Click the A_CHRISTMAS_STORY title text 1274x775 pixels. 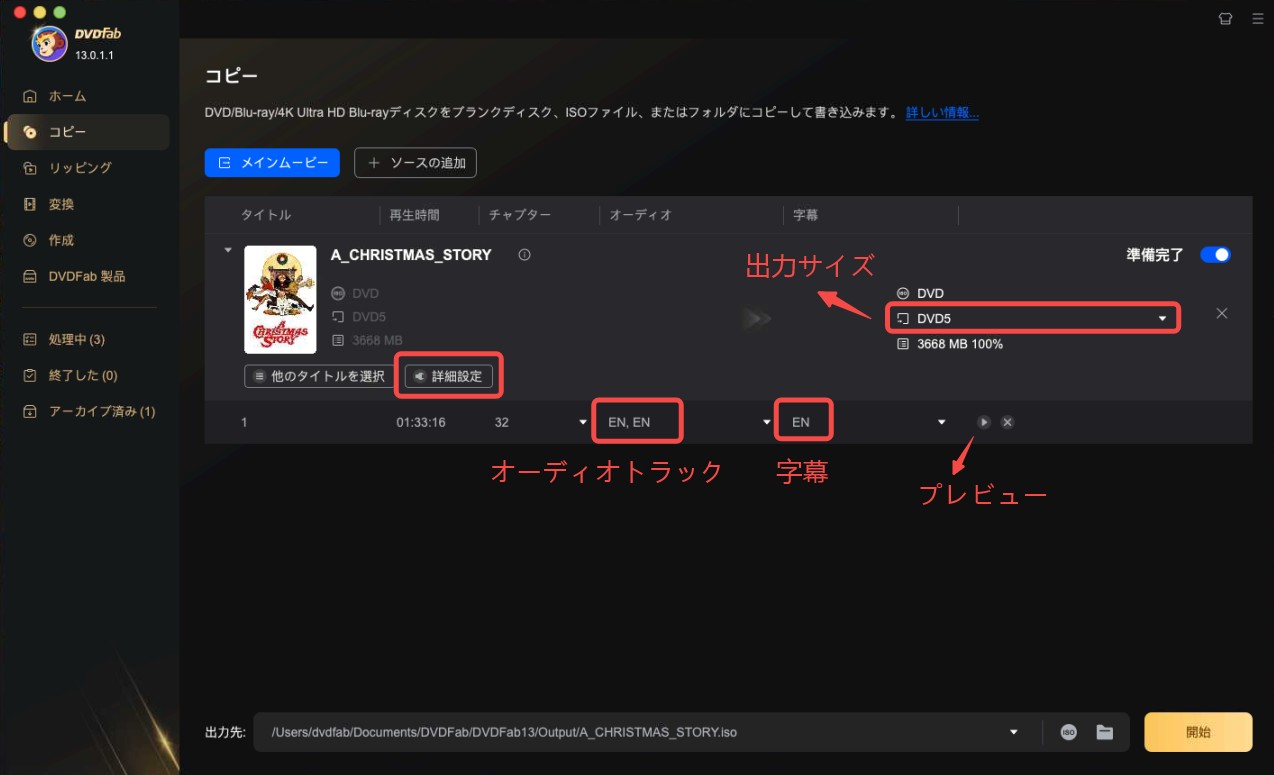(x=411, y=255)
